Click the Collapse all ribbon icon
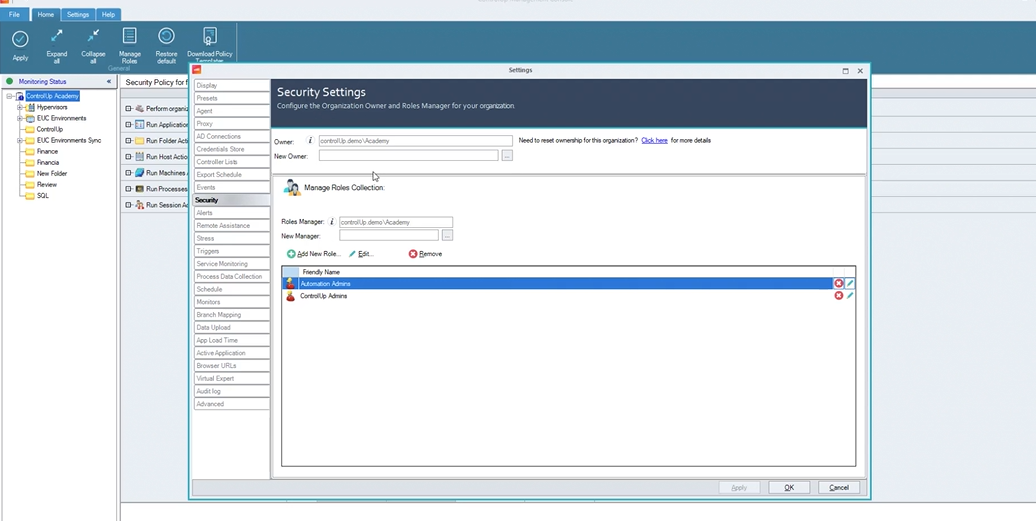 tap(93, 36)
